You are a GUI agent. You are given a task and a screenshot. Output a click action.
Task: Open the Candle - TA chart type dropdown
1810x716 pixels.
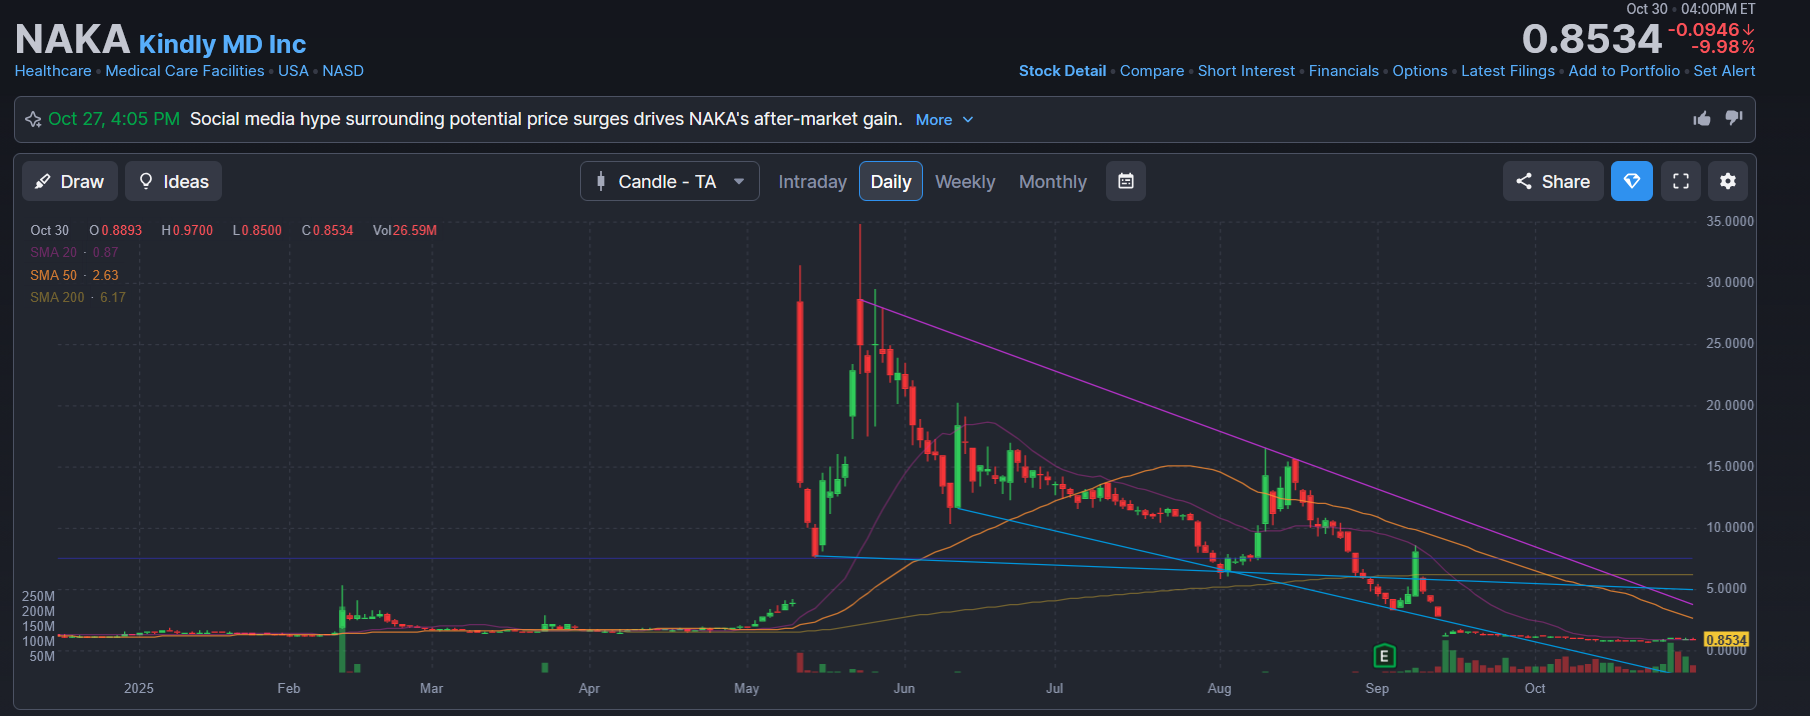669,181
